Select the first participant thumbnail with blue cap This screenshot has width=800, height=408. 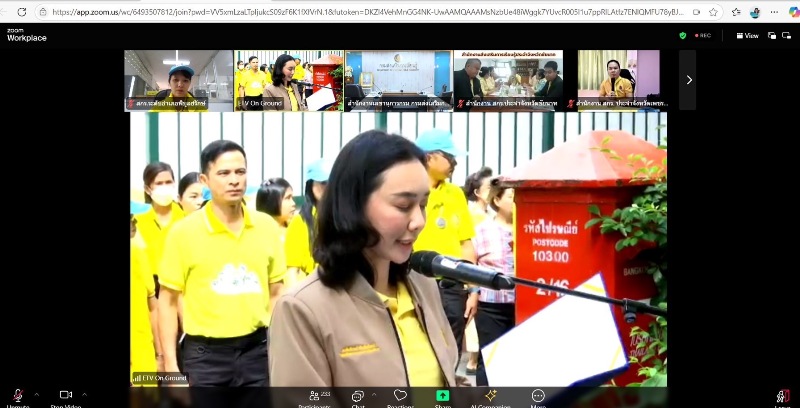click(179, 81)
